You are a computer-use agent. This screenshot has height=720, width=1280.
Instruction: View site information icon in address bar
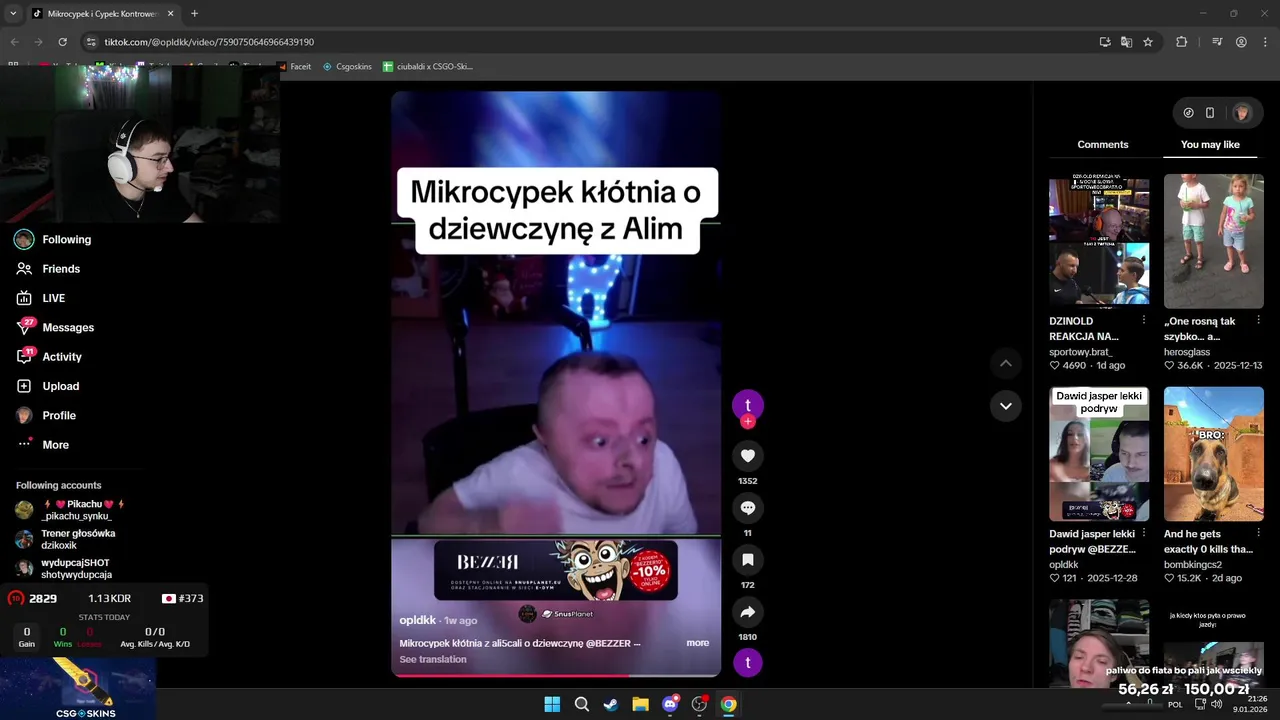tap(91, 42)
